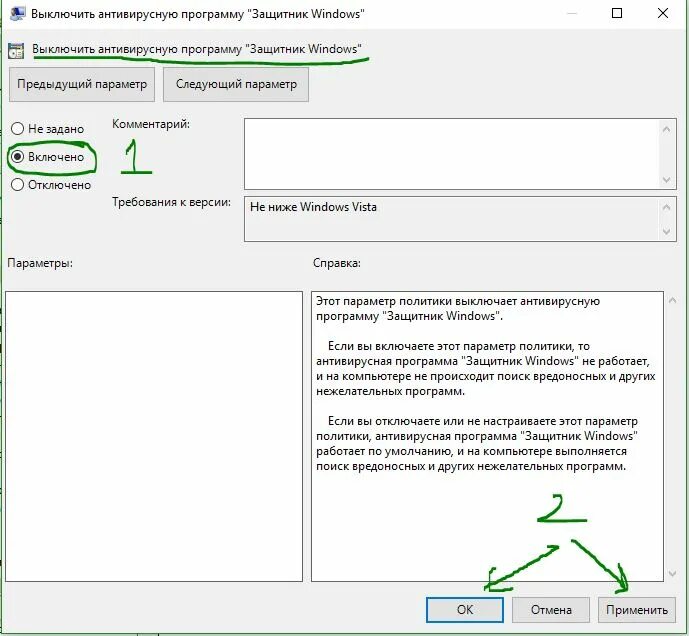This screenshot has height=636, width=689.
Task: Click the version requirements scroll up arrow
Action: point(667,207)
